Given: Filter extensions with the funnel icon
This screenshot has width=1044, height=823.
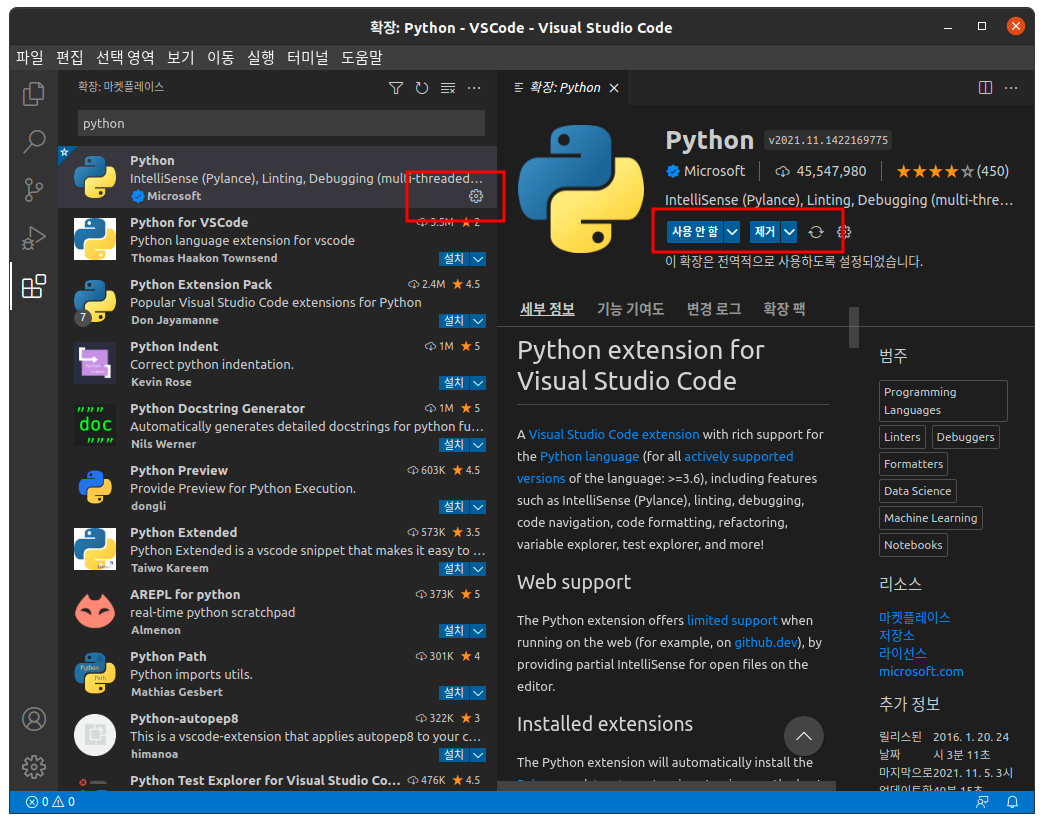Looking at the screenshot, I should click(395, 88).
